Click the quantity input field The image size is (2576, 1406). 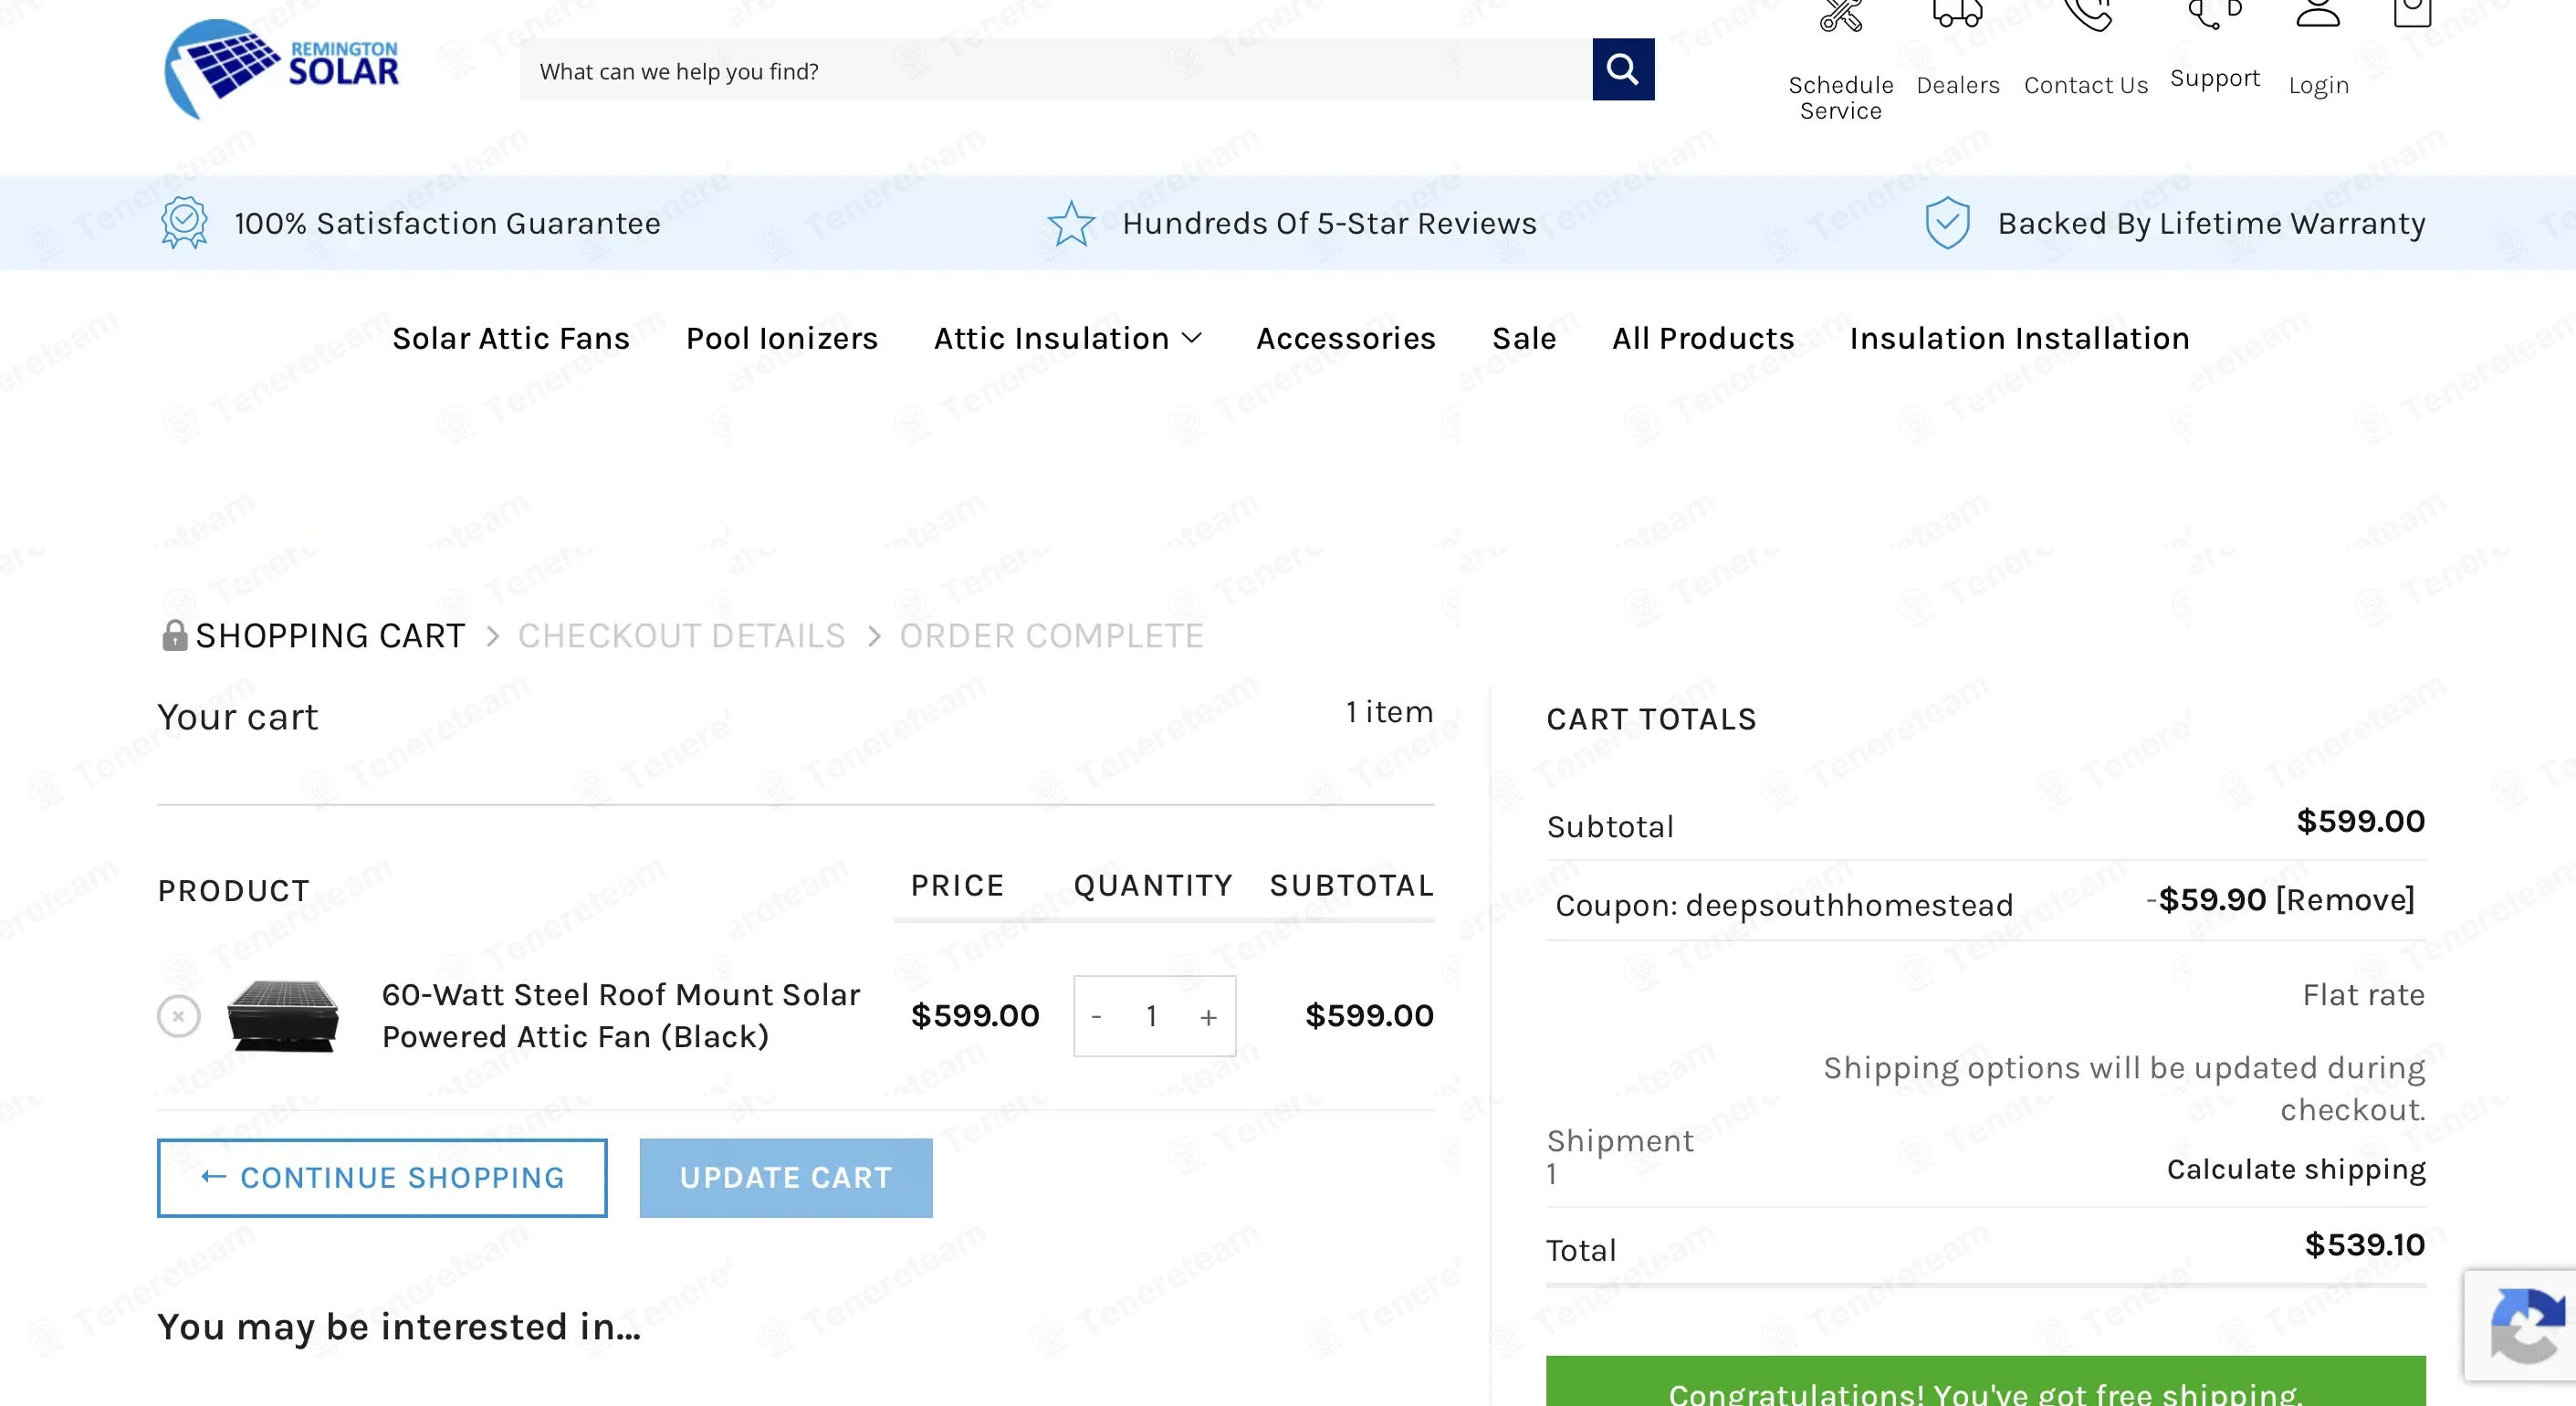point(1152,1016)
